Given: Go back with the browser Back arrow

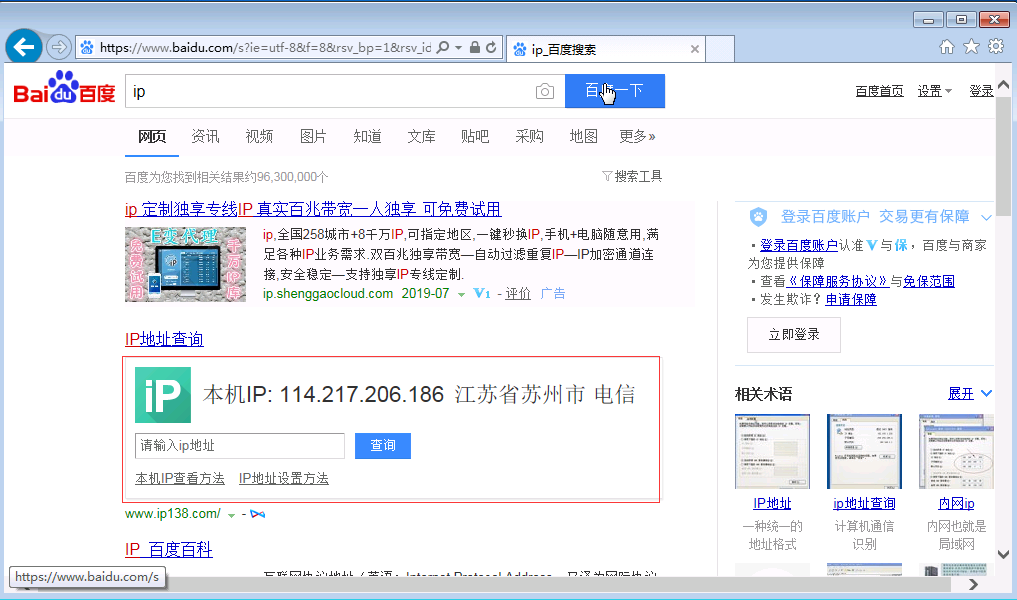Looking at the screenshot, I should click(x=24, y=47).
